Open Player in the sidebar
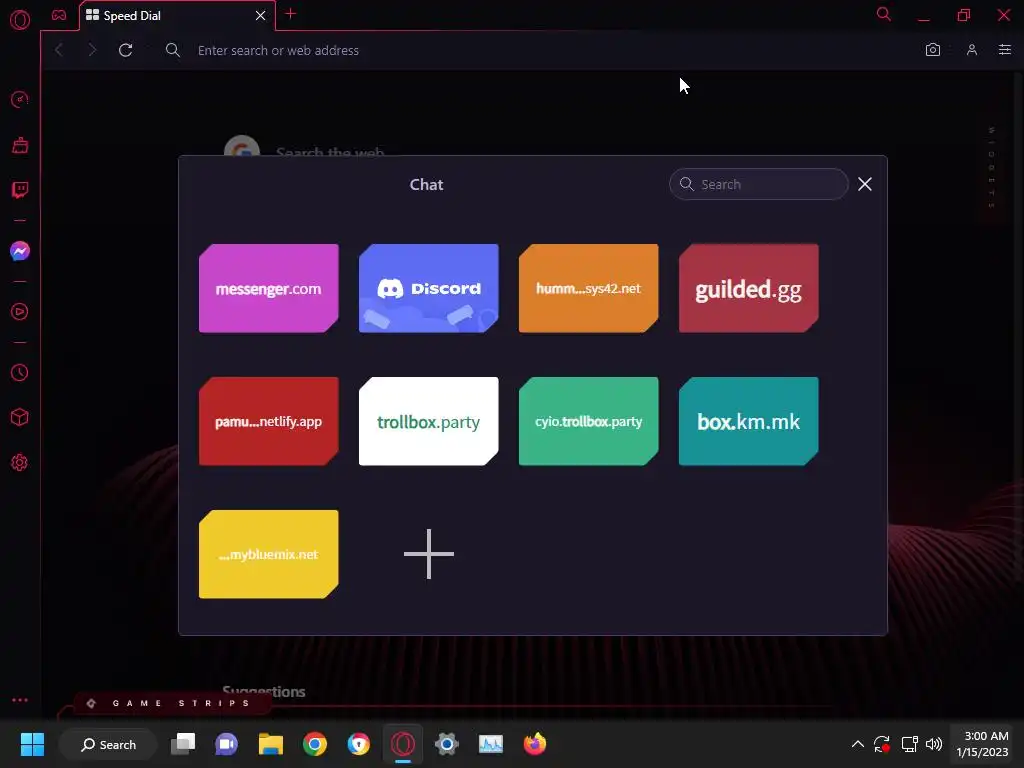The height and width of the screenshot is (768, 1024). click(20, 312)
